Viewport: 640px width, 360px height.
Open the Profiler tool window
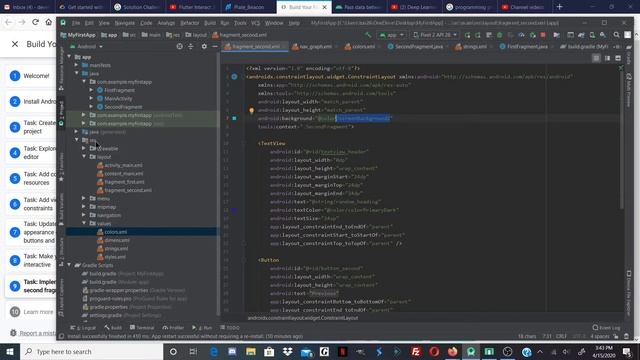point(173,328)
